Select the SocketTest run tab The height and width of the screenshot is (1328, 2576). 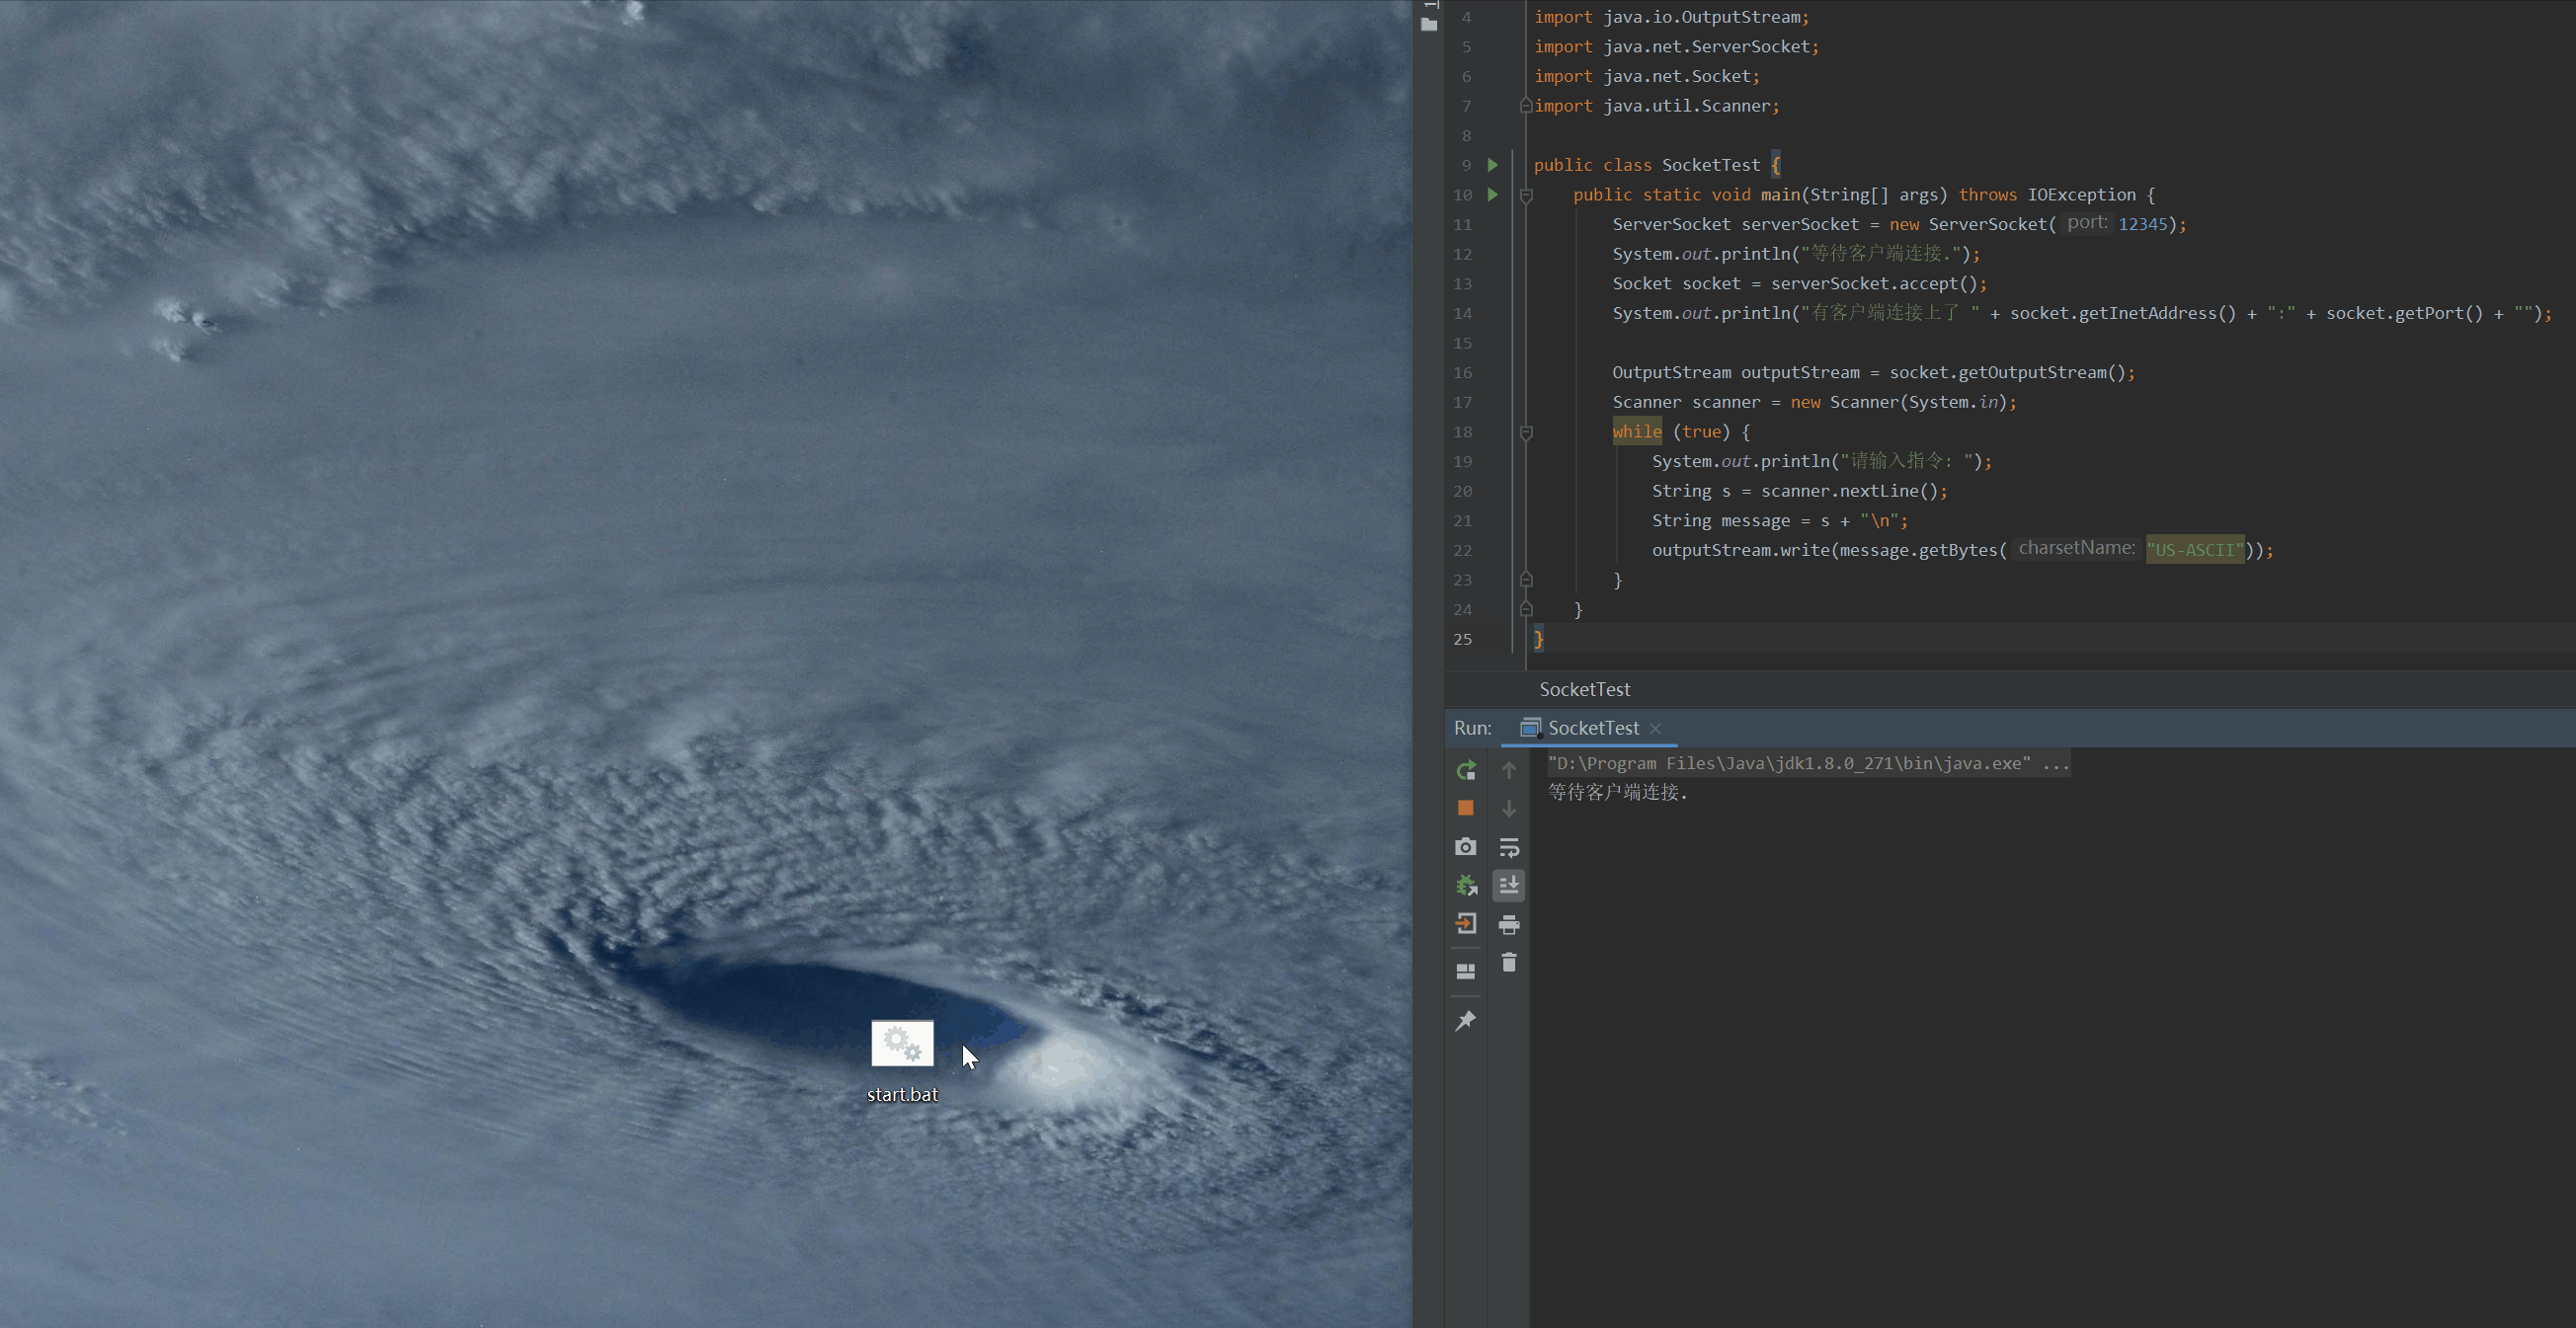tap(1593, 728)
